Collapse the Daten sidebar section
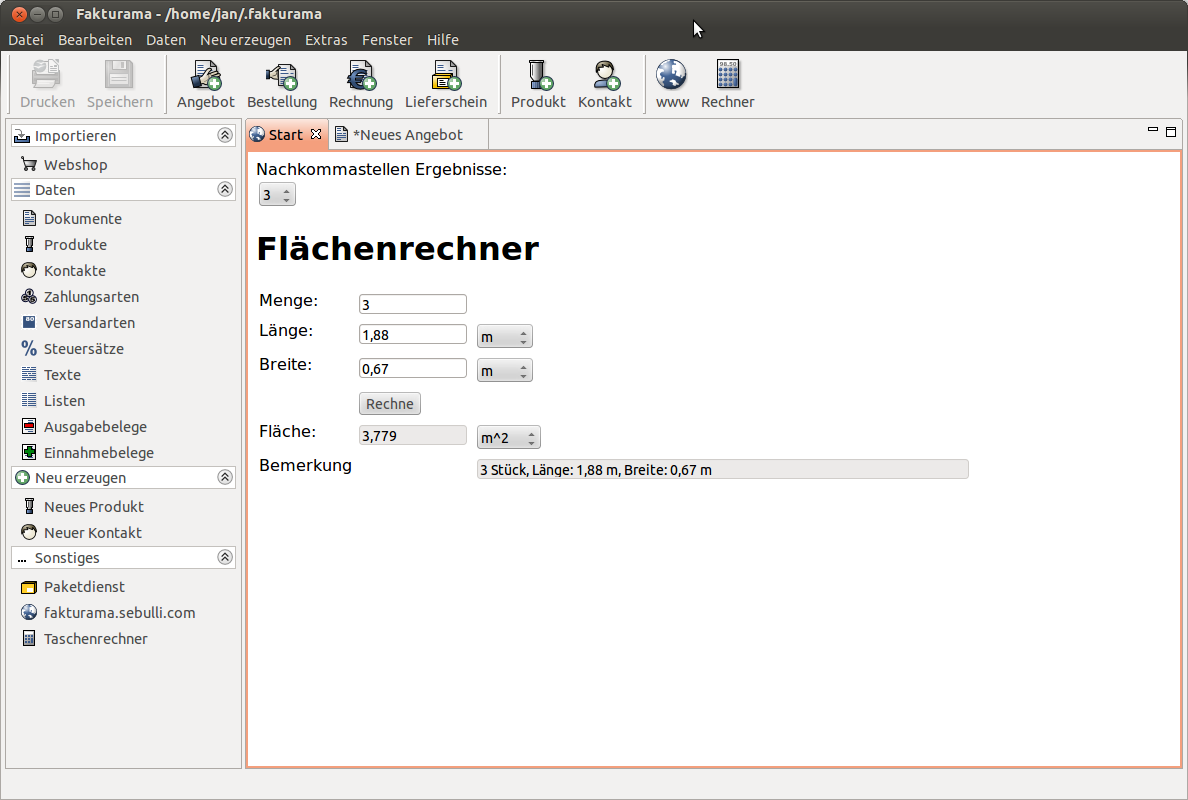1188x800 pixels. point(224,189)
